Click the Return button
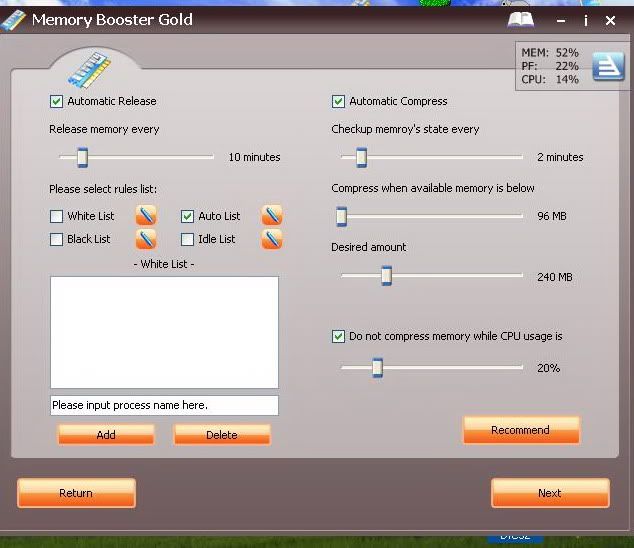The height and width of the screenshot is (548, 634). [x=76, y=493]
